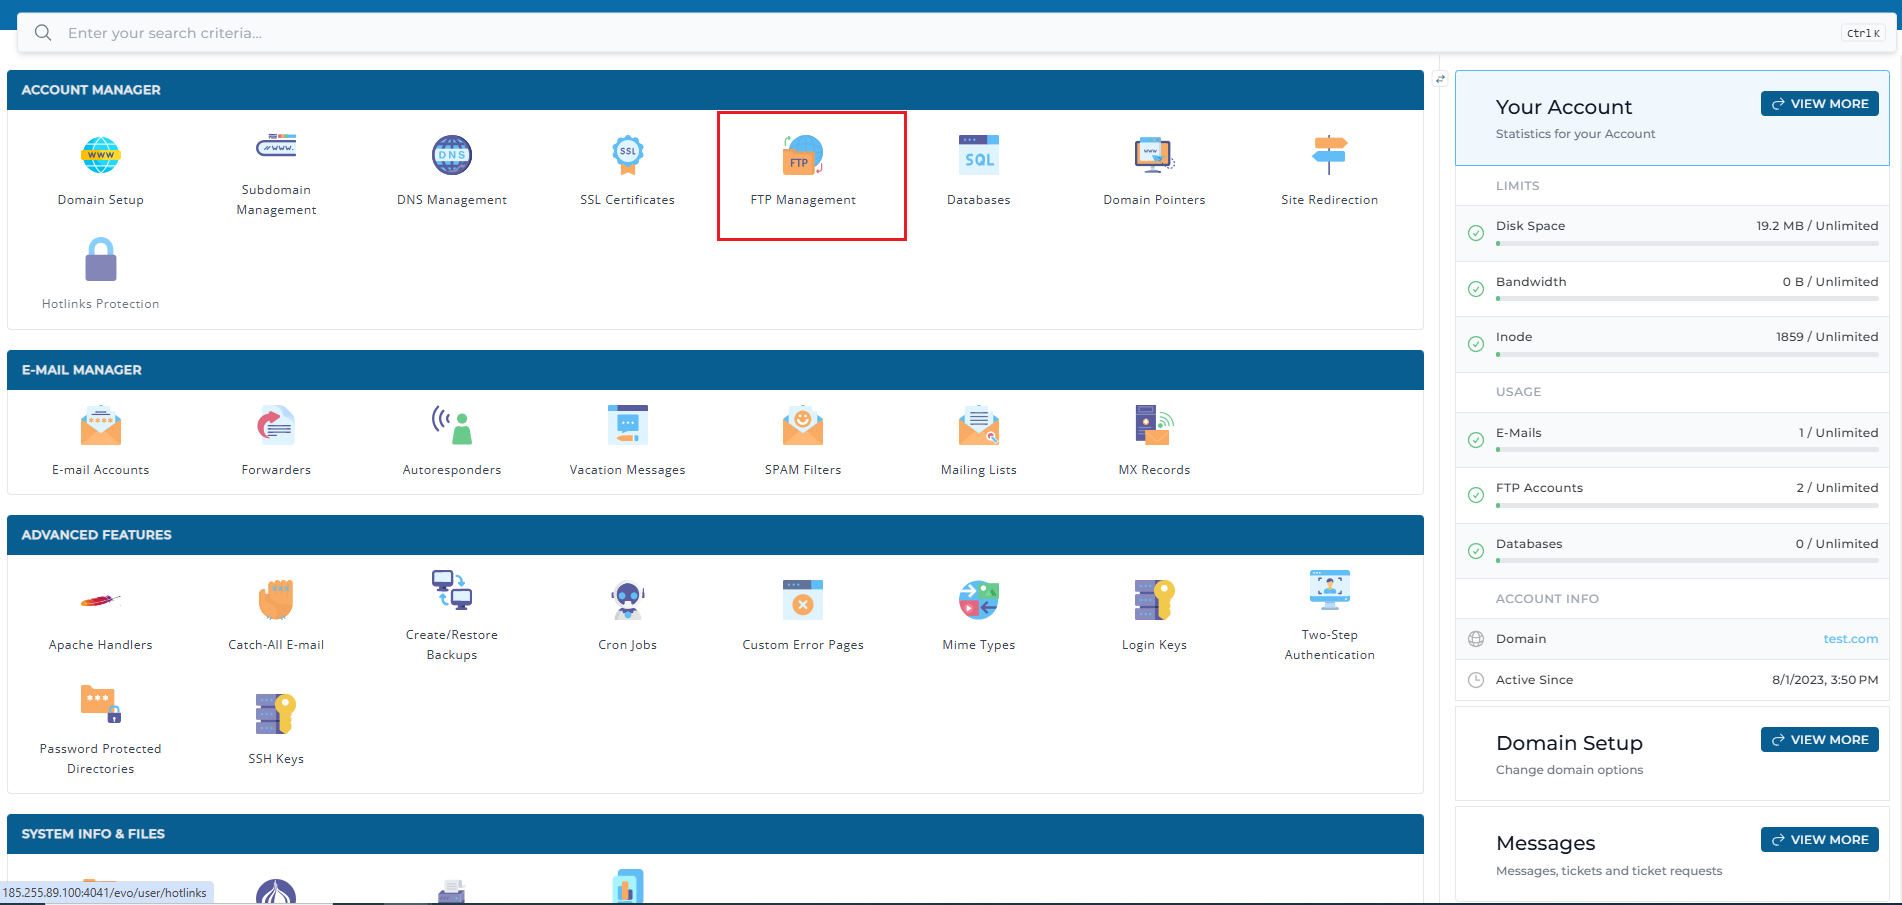Click the E-Mail Manager section header
The width and height of the screenshot is (1902, 905).
[82, 370]
